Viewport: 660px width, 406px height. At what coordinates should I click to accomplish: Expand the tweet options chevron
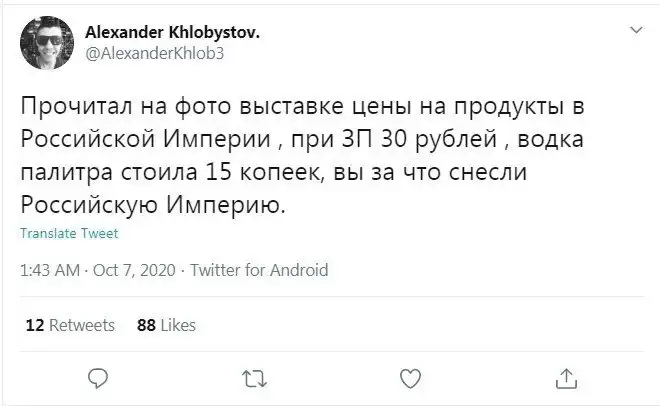(x=633, y=33)
